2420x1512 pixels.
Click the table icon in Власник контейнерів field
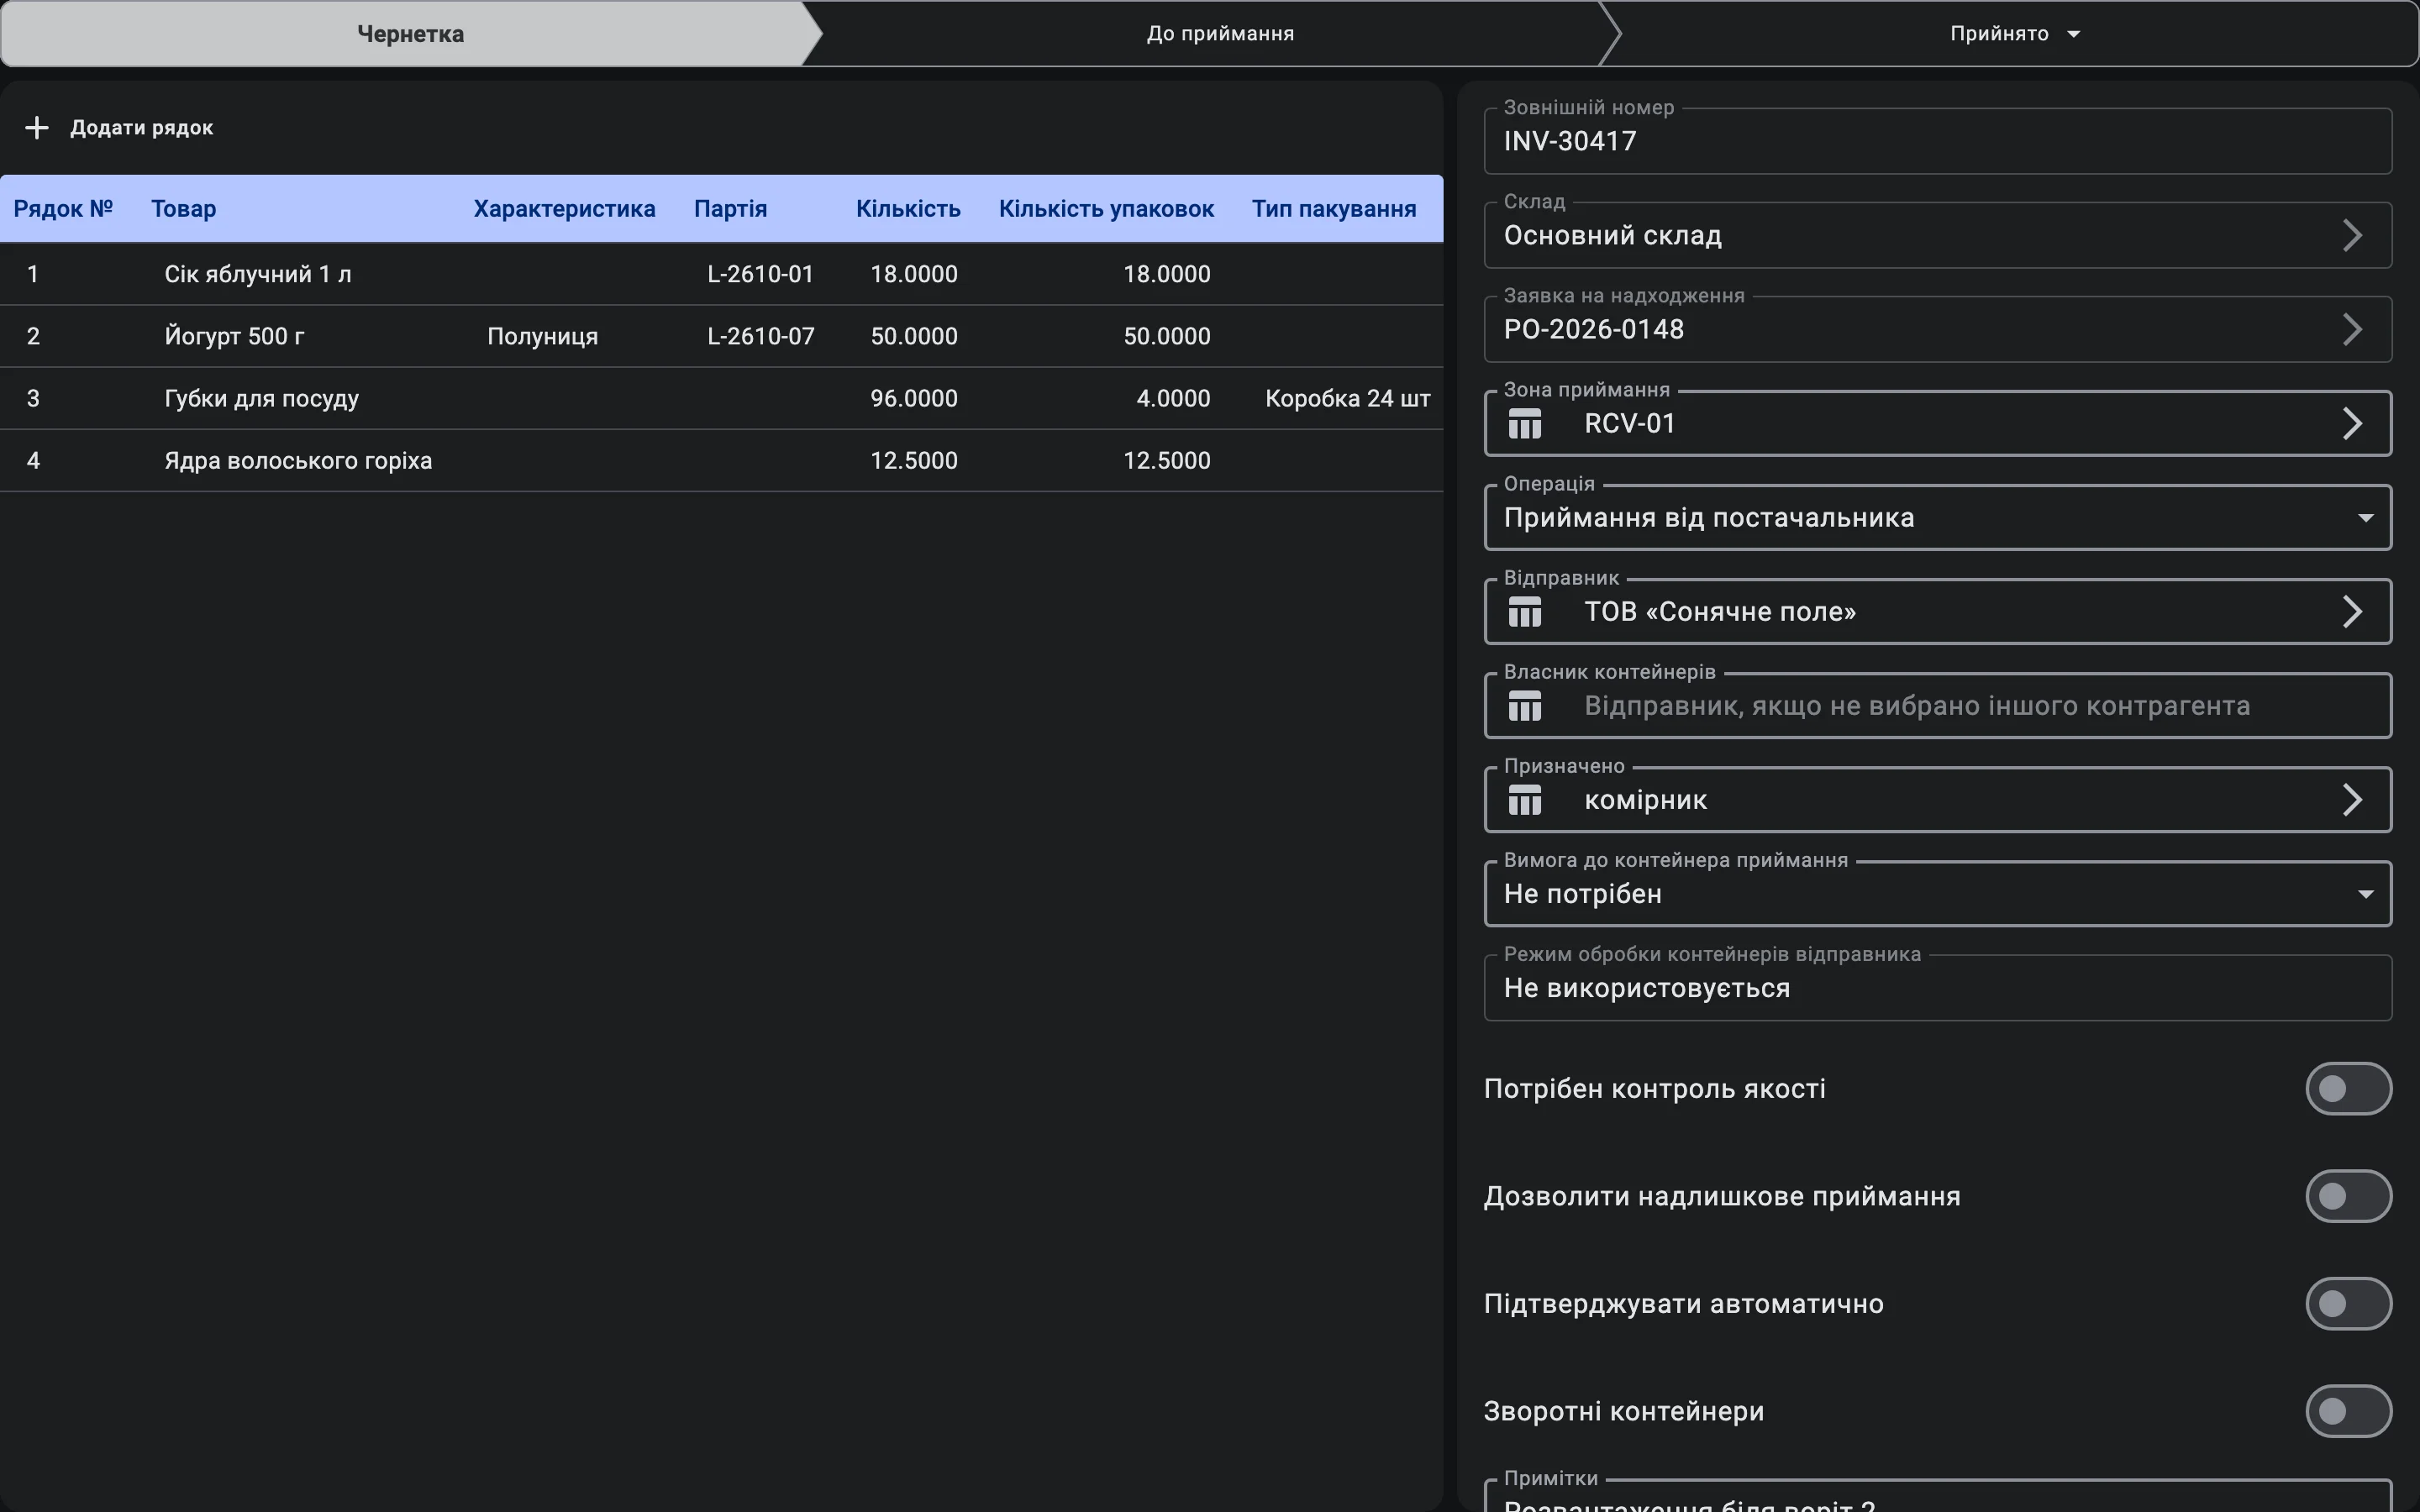(1524, 706)
